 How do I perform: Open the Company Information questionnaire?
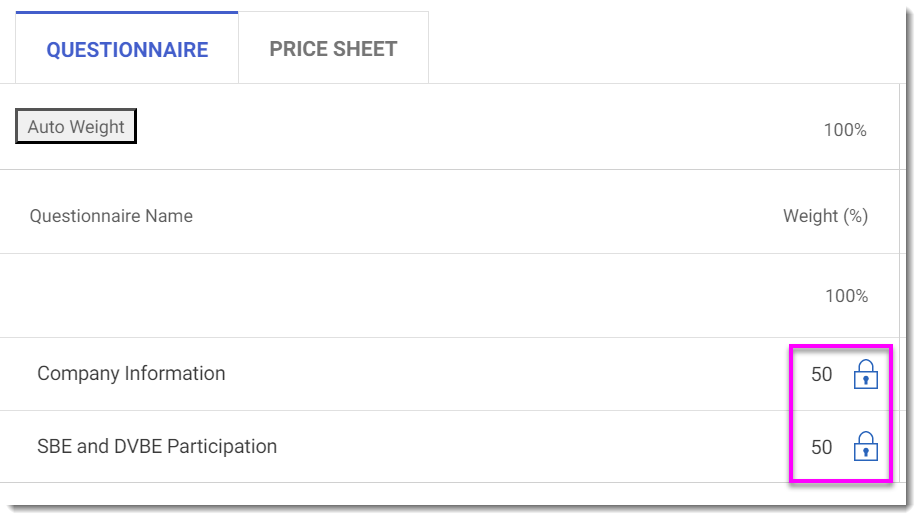[x=131, y=374]
